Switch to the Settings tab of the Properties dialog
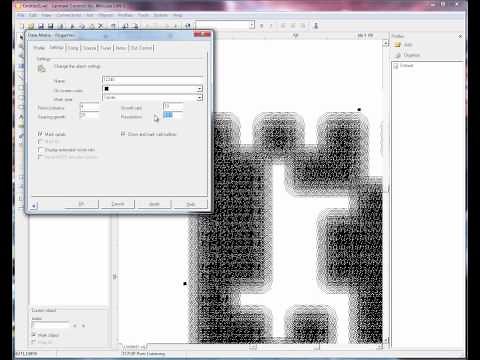480x360 pixels. [56, 47]
